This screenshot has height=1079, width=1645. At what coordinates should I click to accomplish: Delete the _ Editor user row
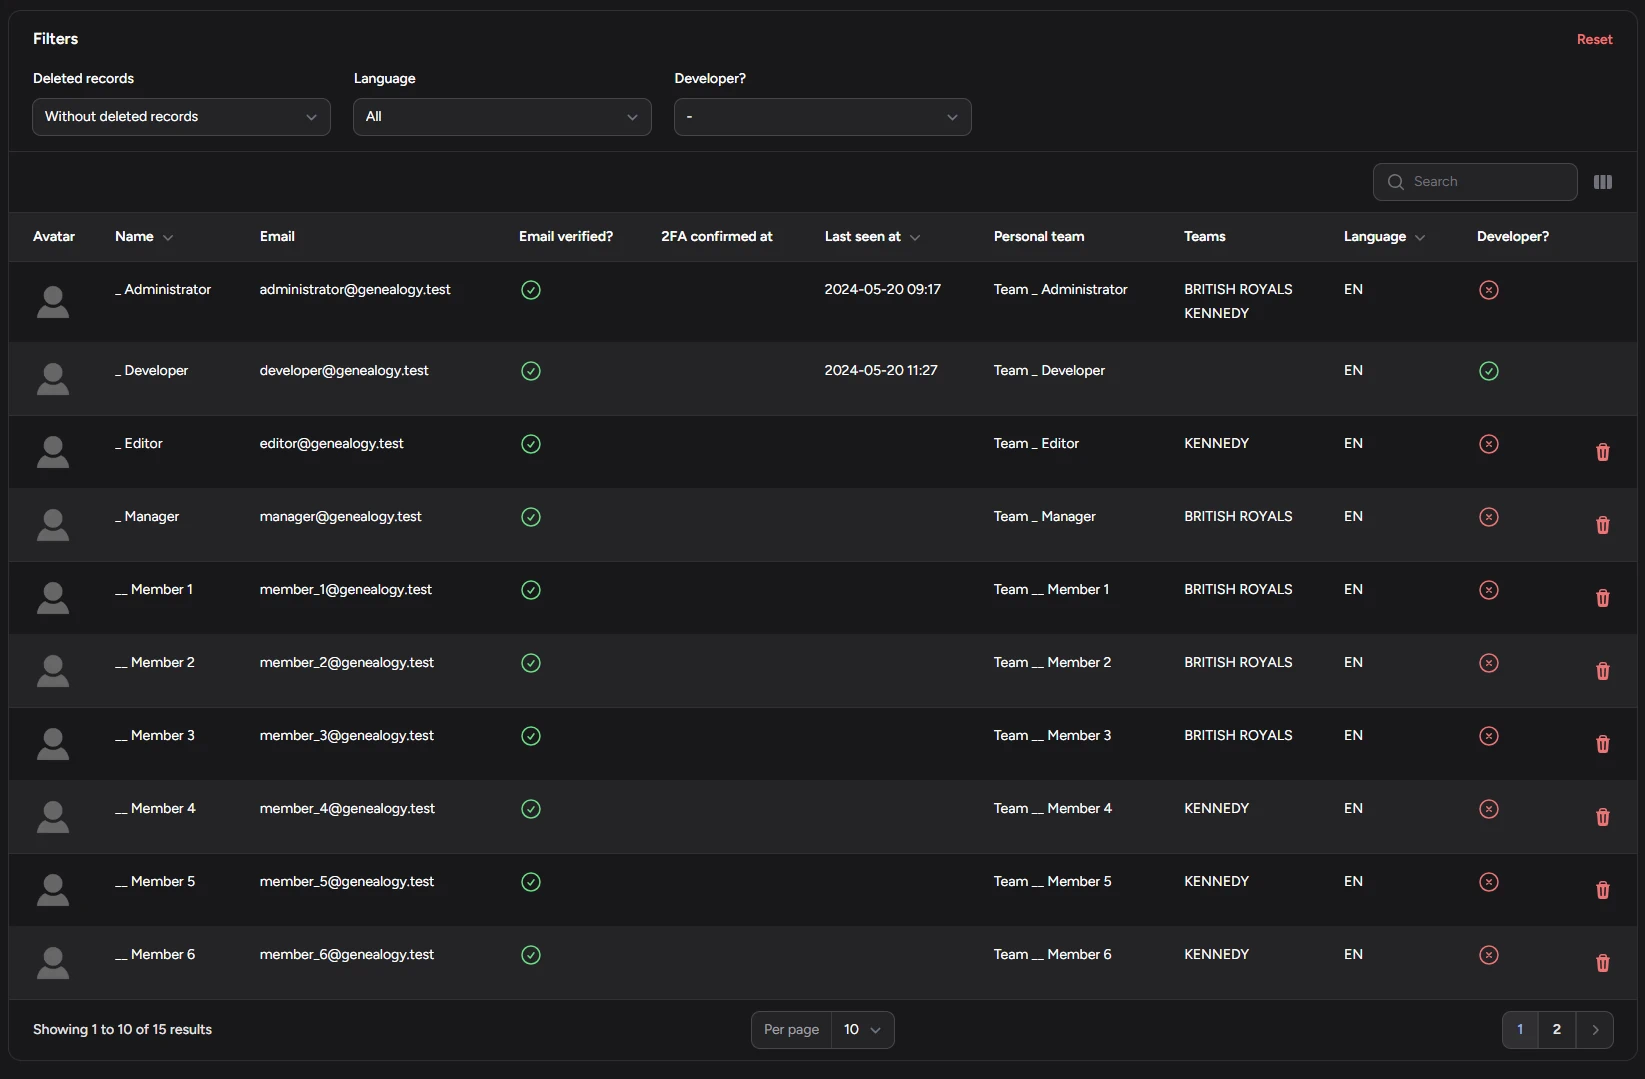[1602, 452]
